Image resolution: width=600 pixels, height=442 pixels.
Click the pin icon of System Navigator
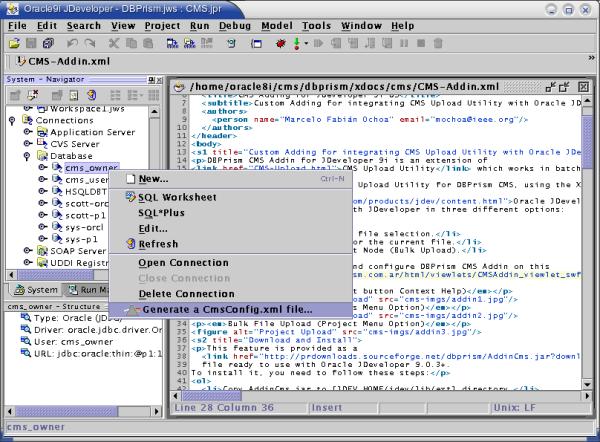coord(152,80)
